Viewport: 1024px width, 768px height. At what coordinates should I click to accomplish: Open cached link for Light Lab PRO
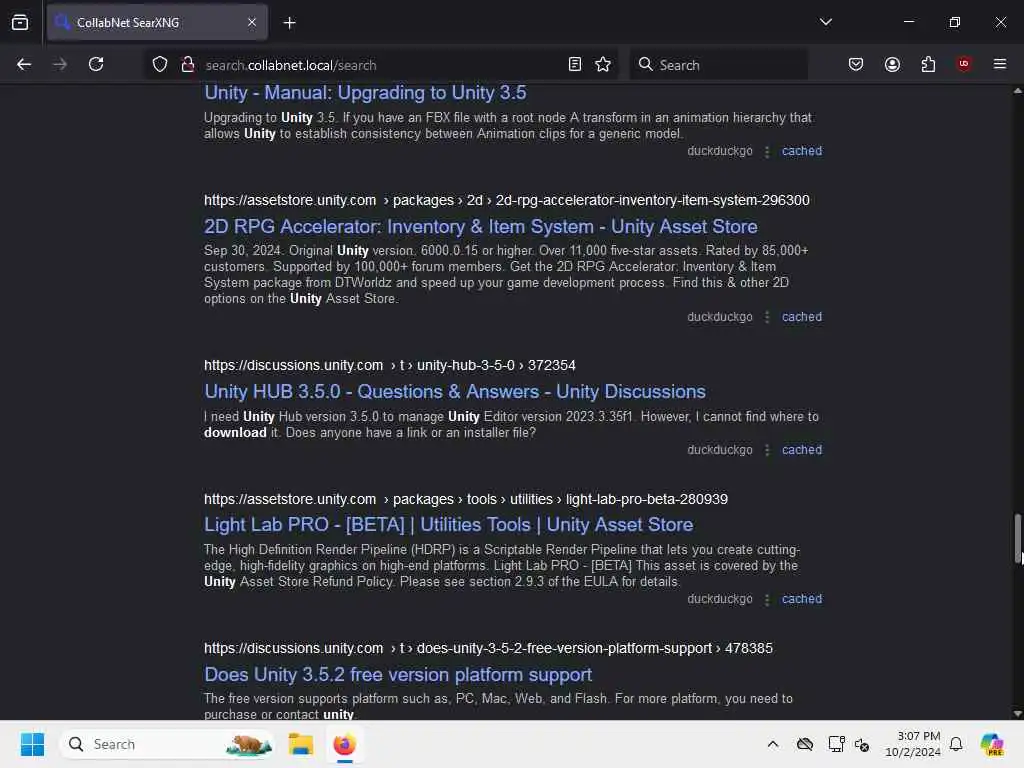(801, 599)
